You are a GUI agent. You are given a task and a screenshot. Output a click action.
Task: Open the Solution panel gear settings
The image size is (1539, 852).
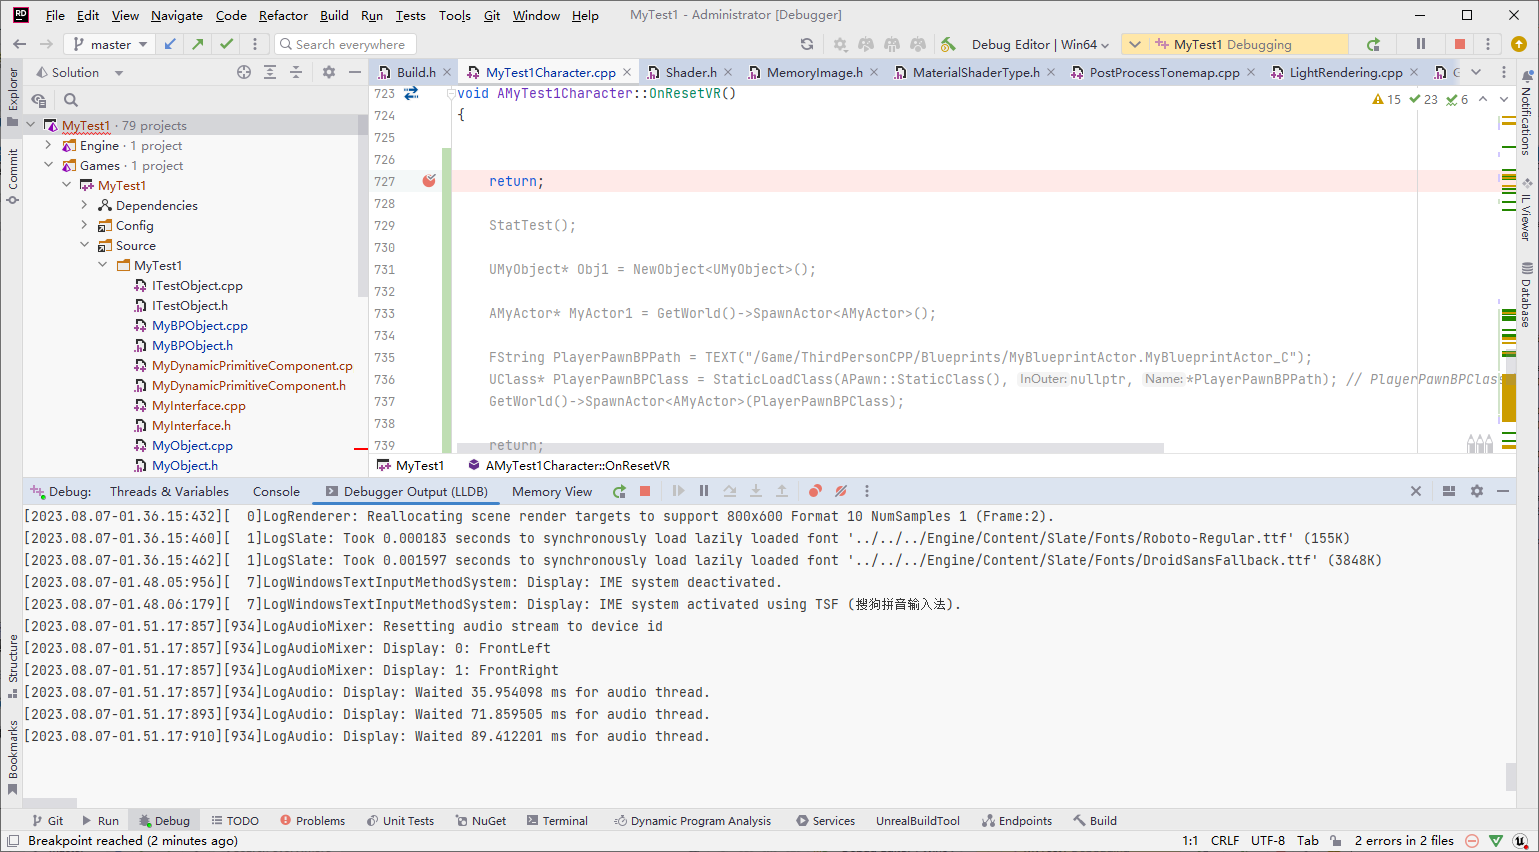tap(329, 72)
